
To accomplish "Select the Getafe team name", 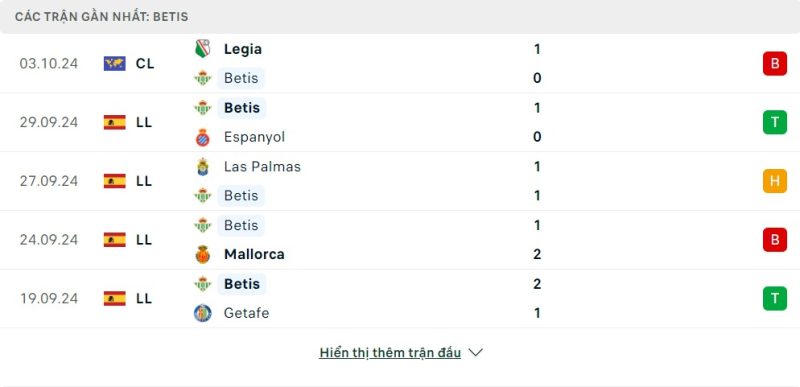I will (x=246, y=313).
